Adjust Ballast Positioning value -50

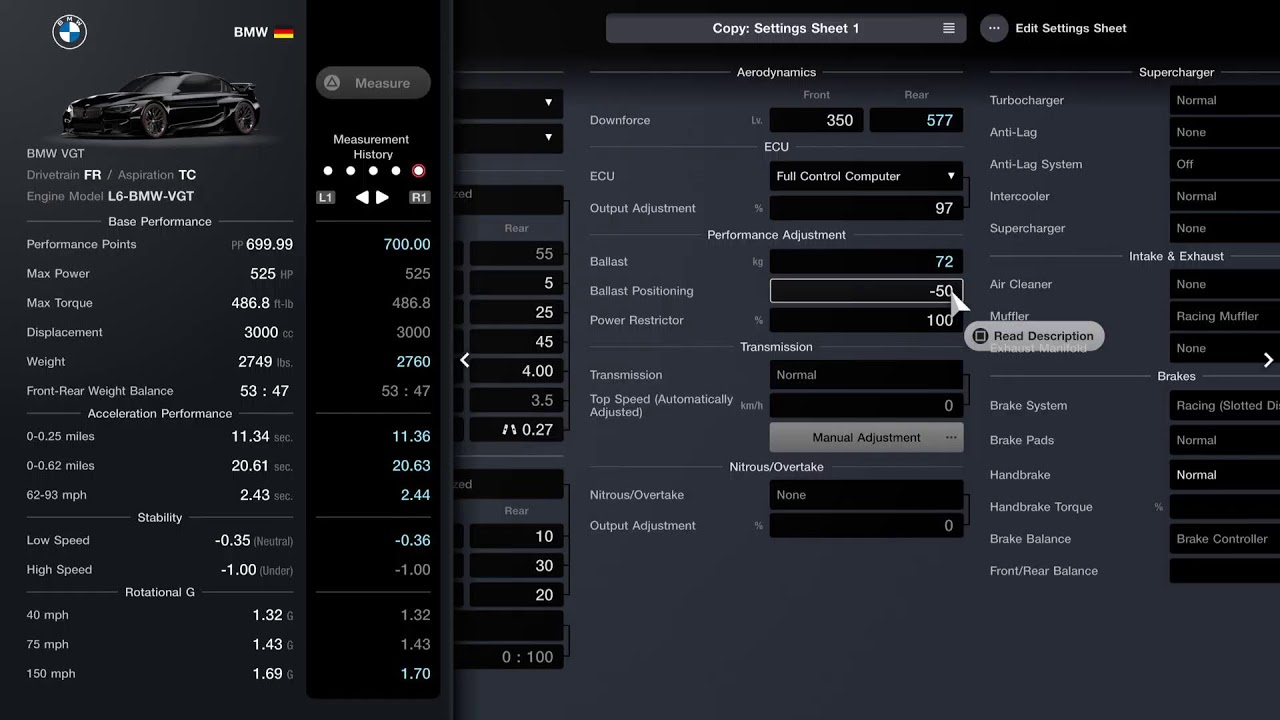coord(866,291)
